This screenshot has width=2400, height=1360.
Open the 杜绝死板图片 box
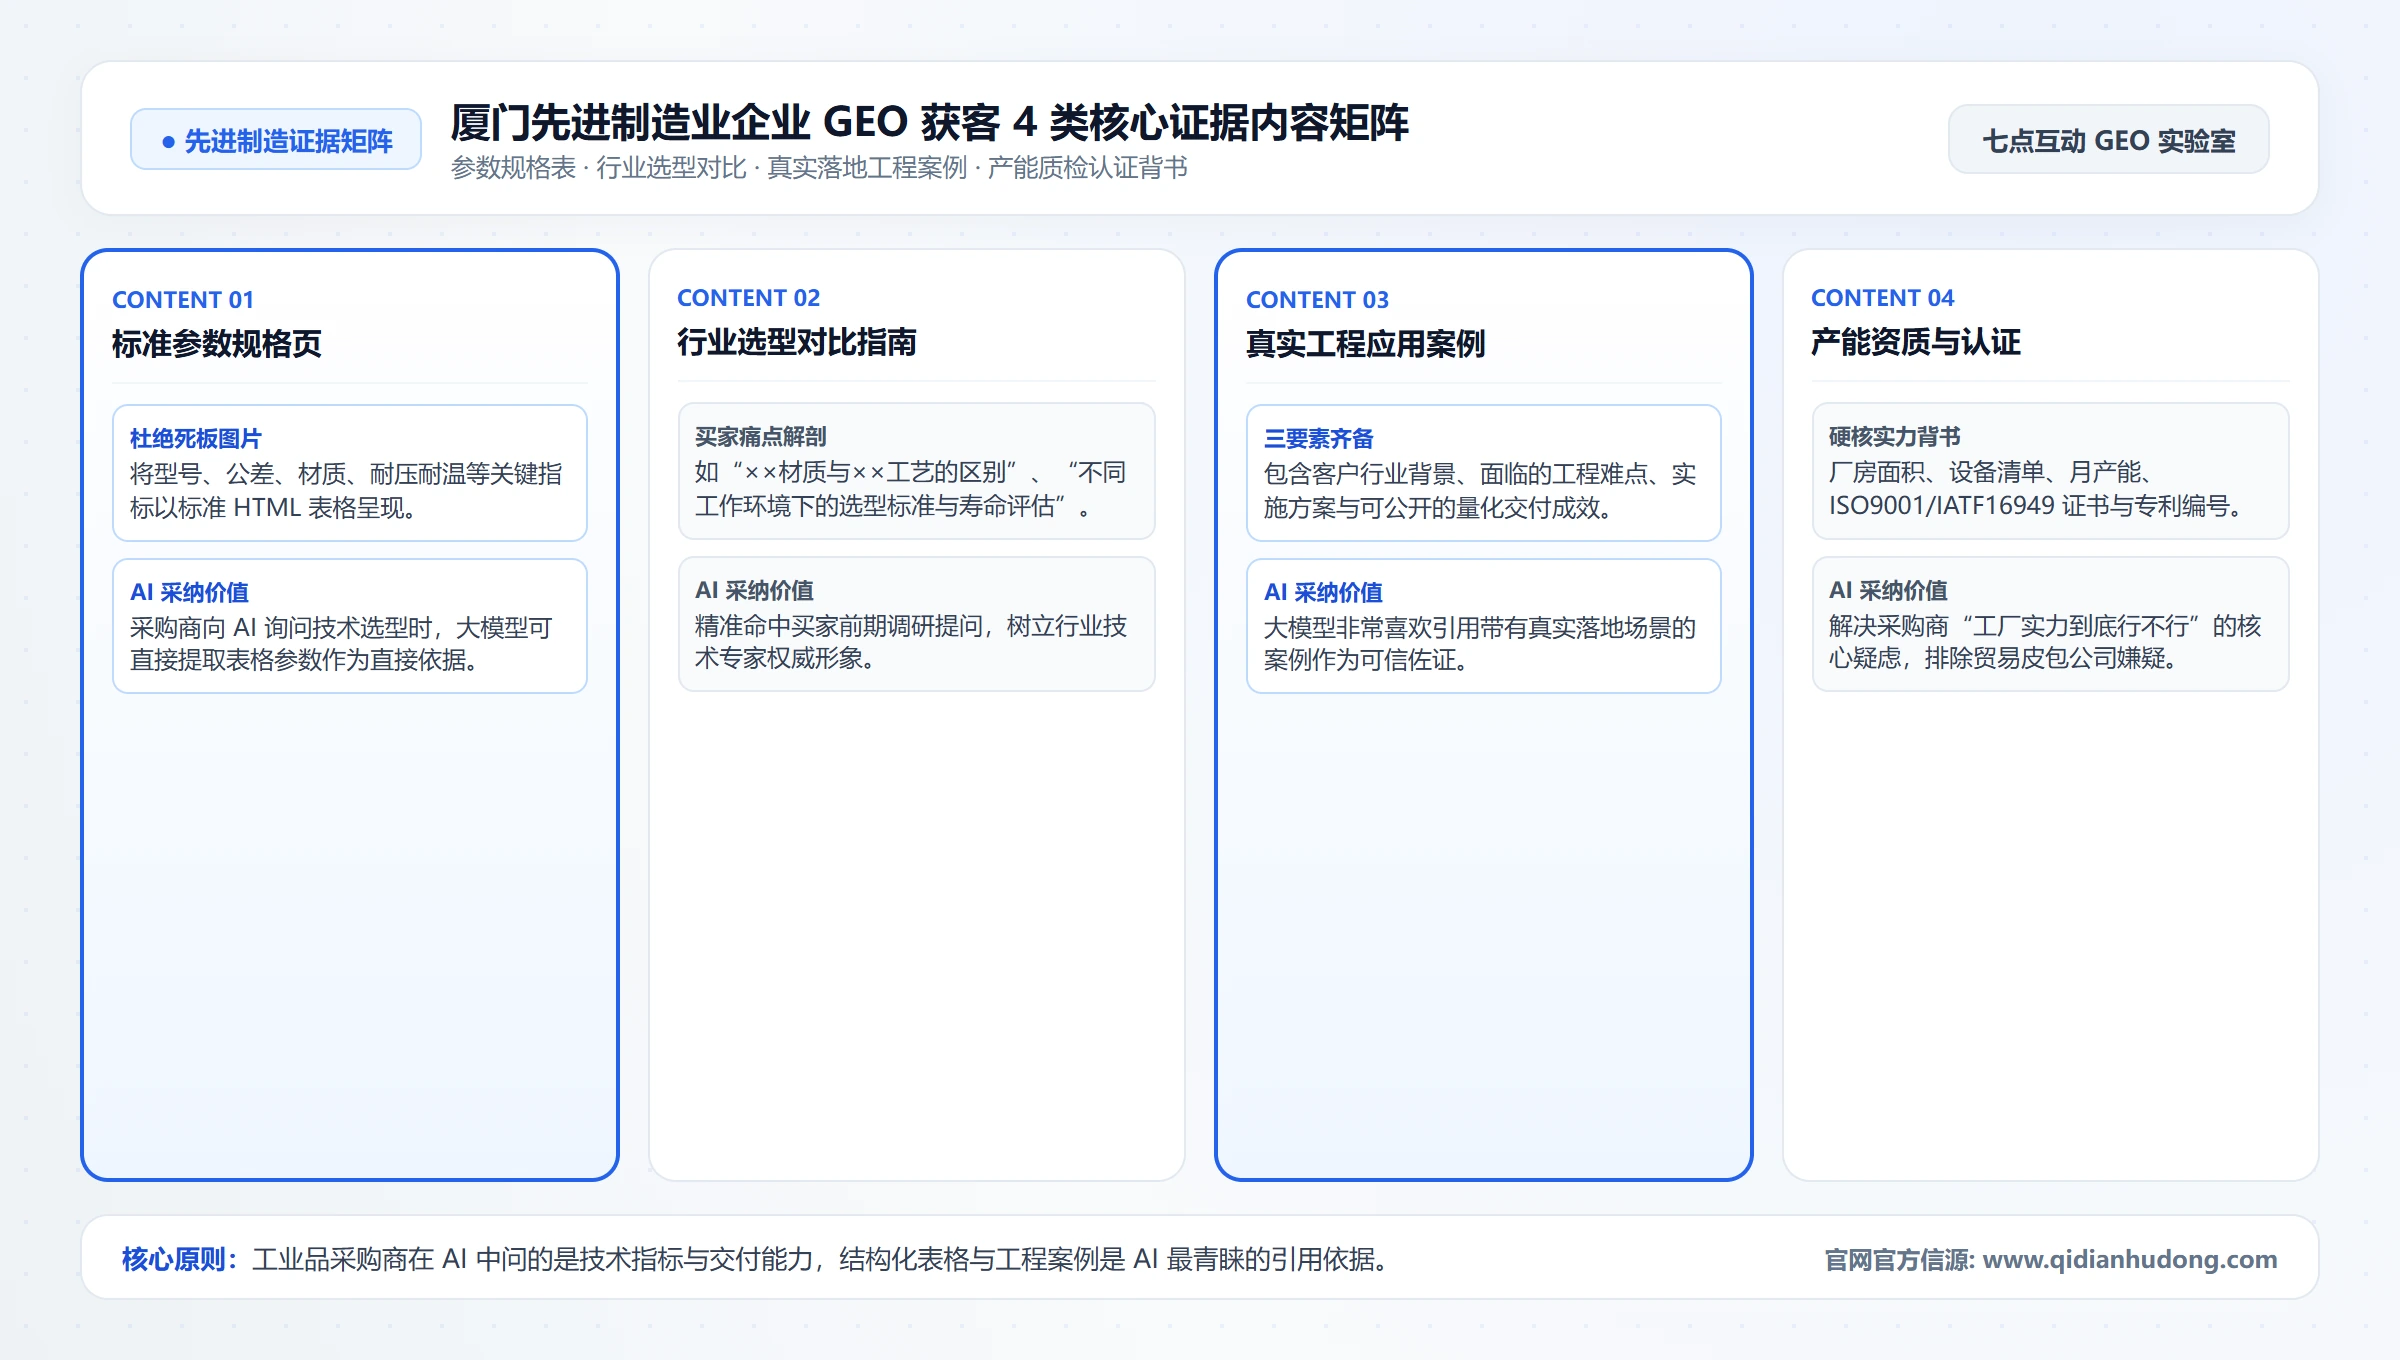350,473
